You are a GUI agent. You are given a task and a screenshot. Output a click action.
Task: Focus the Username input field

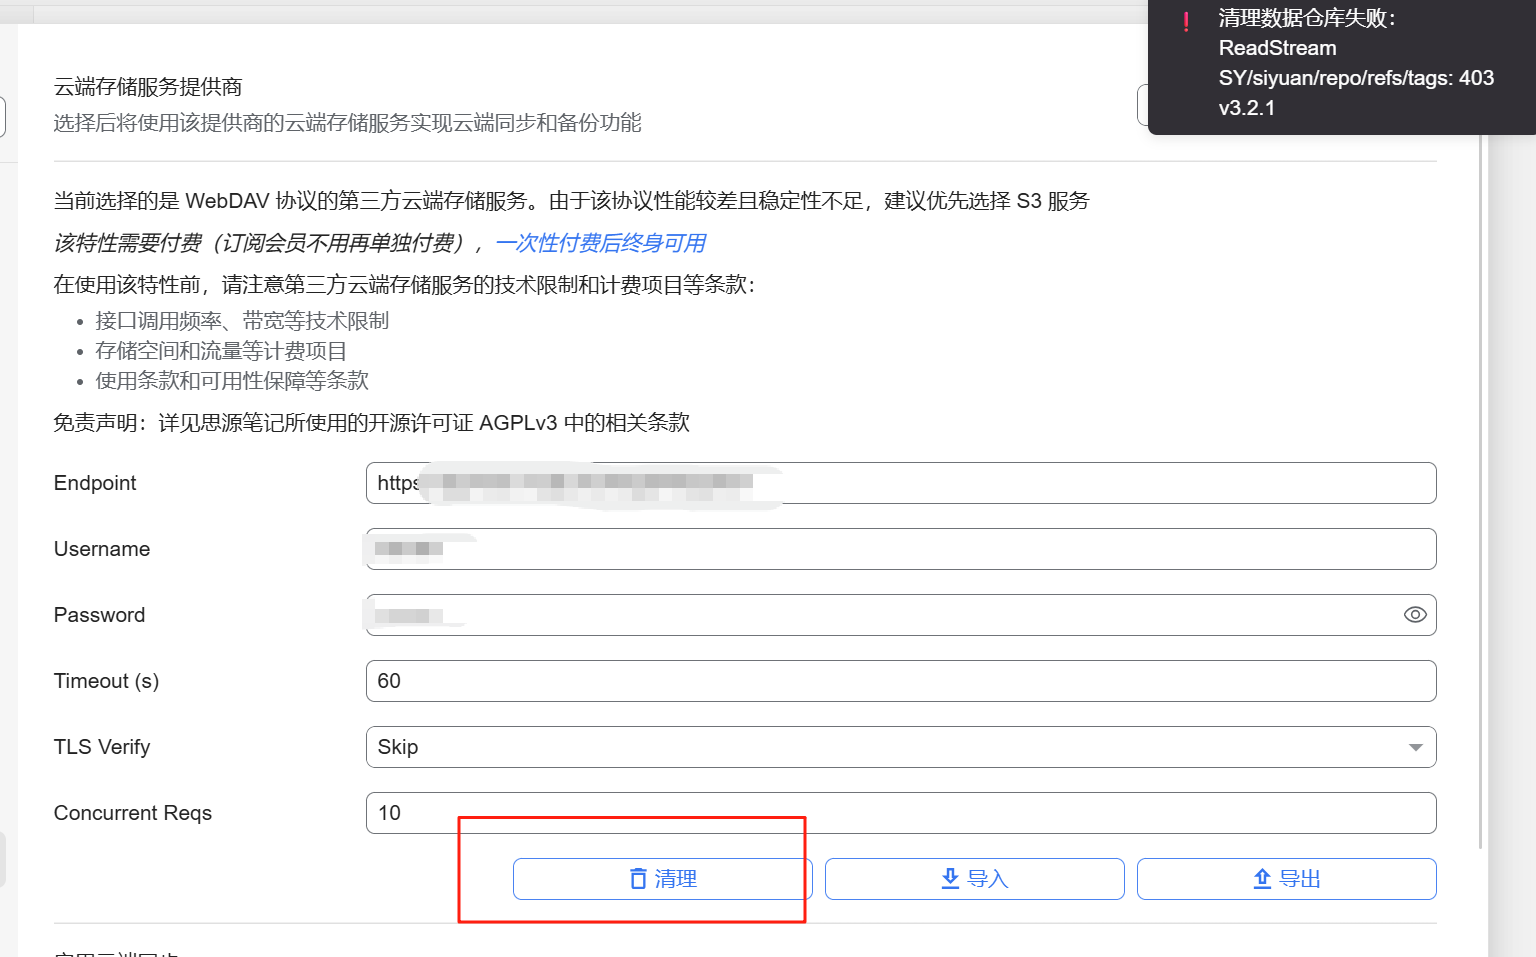coord(901,549)
